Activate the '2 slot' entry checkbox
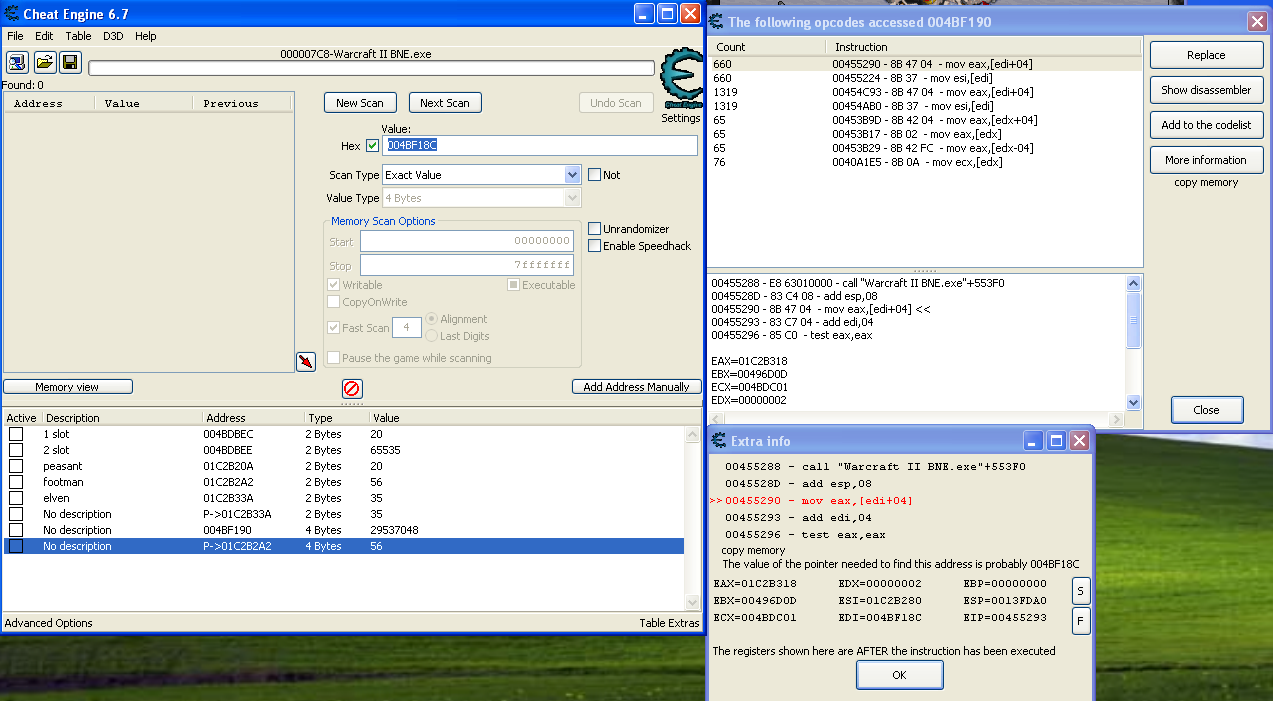The image size is (1273, 701). [16, 450]
